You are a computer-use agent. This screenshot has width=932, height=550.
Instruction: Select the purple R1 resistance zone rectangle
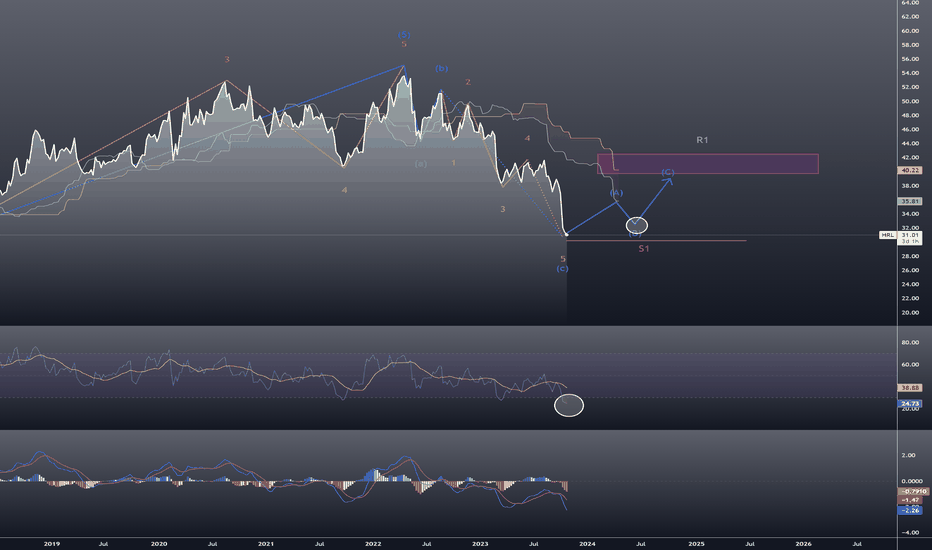(708, 164)
